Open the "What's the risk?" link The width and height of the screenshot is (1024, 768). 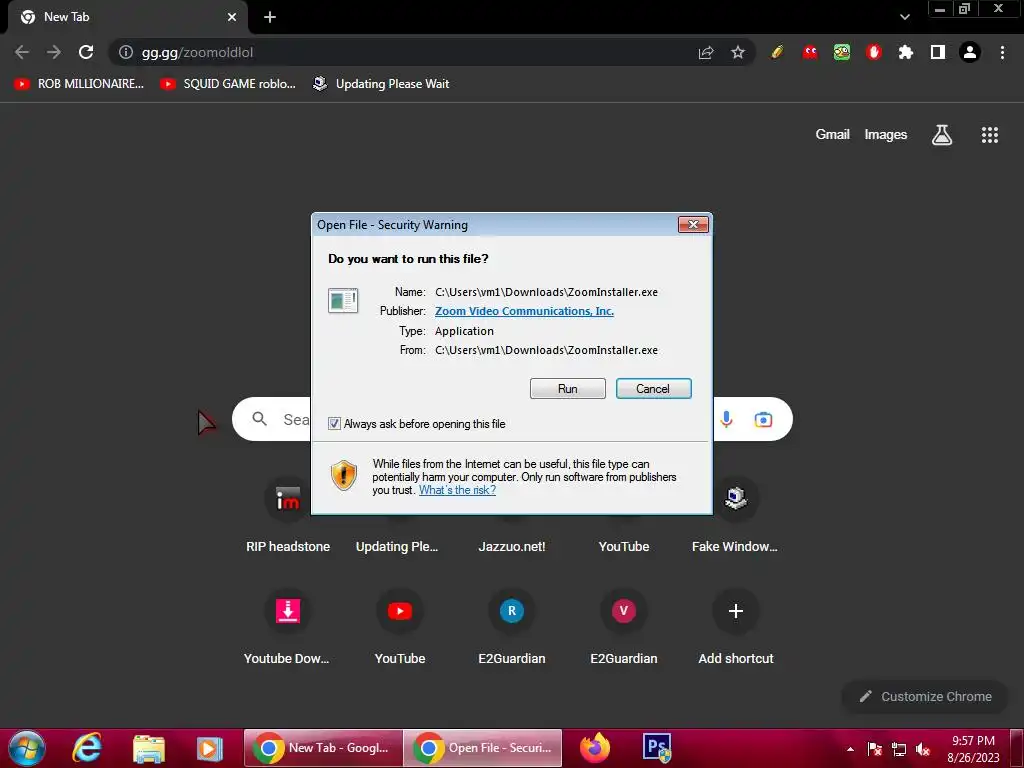(x=457, y=490)
